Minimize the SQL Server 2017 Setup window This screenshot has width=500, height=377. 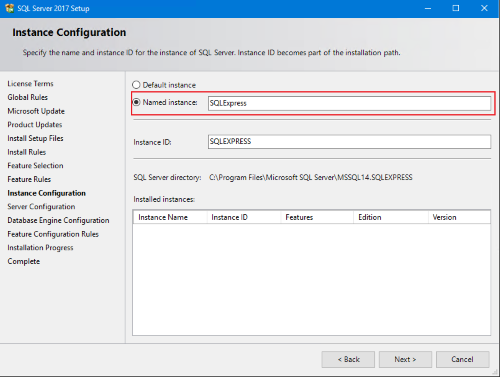(x=428, y=8)
